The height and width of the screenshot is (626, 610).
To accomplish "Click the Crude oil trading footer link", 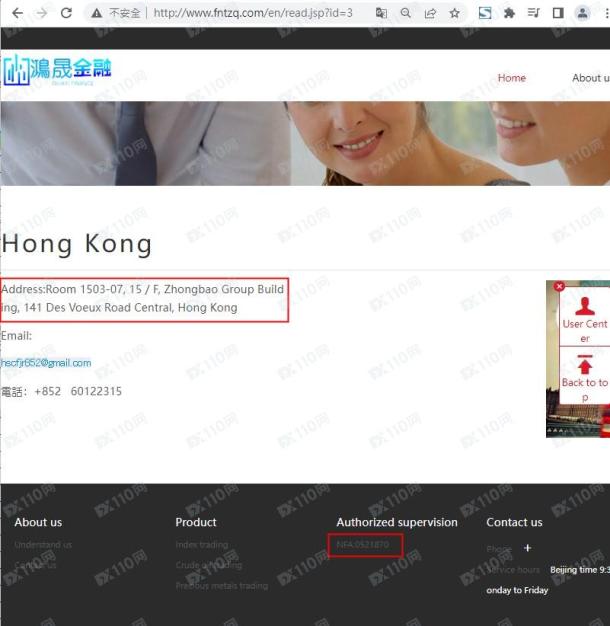I will (209, 565).
